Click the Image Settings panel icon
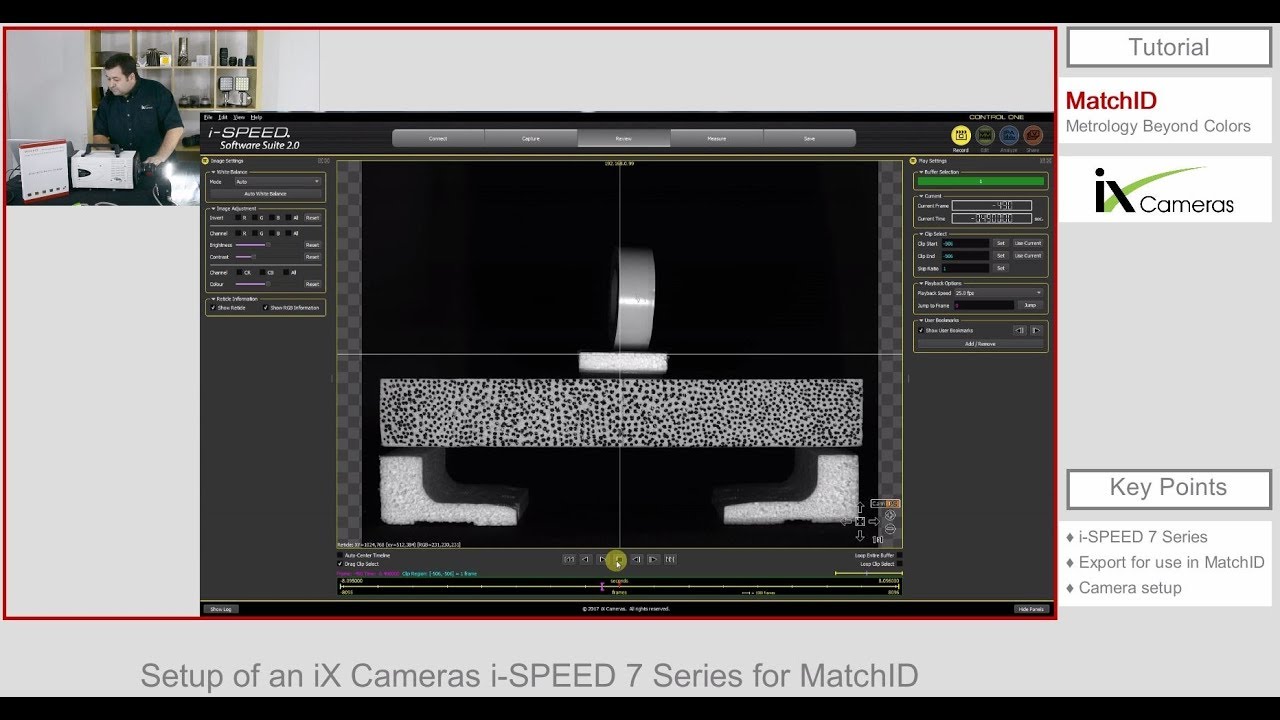The height and width of the screenshot is (720, 1280). 205,161
